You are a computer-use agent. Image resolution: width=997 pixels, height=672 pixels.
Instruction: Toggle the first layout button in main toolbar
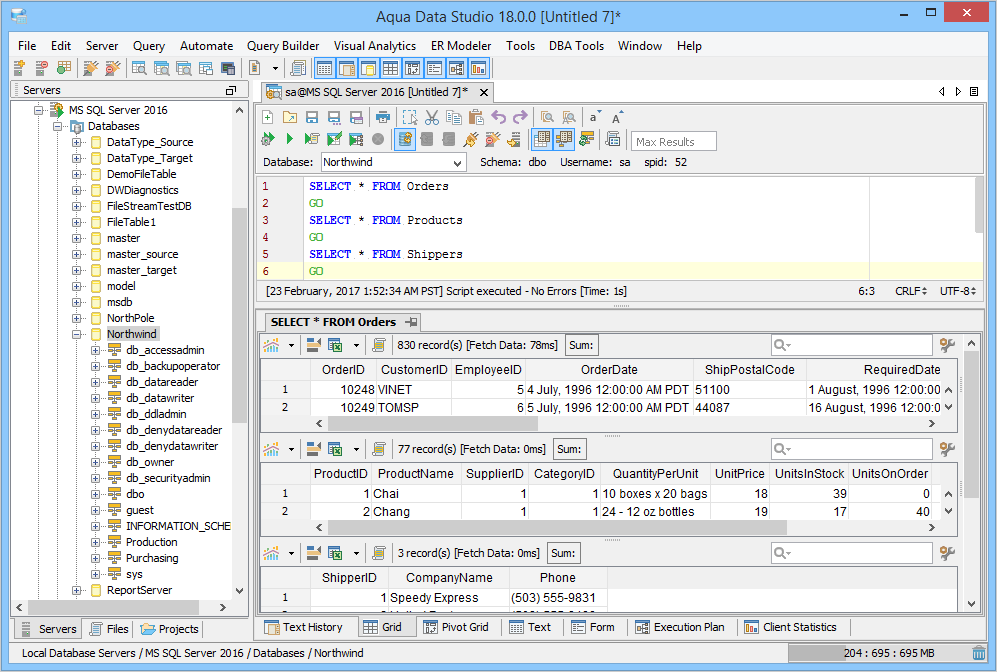click(324, 68)
